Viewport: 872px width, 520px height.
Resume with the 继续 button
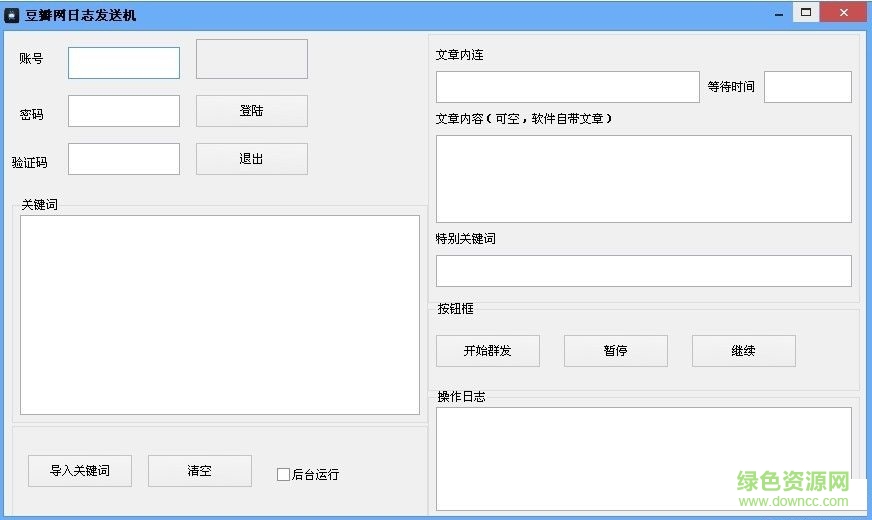(744, 351)
